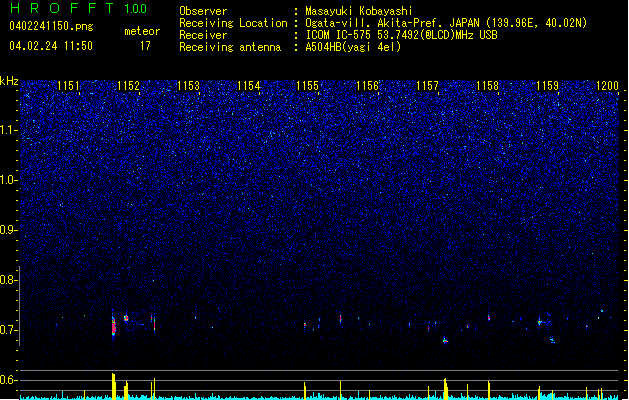The width and height of the screenshot is (629, 400).
Task: Click the tallest yellow intensity bar before 1152
Action: [x=114, y=386]
